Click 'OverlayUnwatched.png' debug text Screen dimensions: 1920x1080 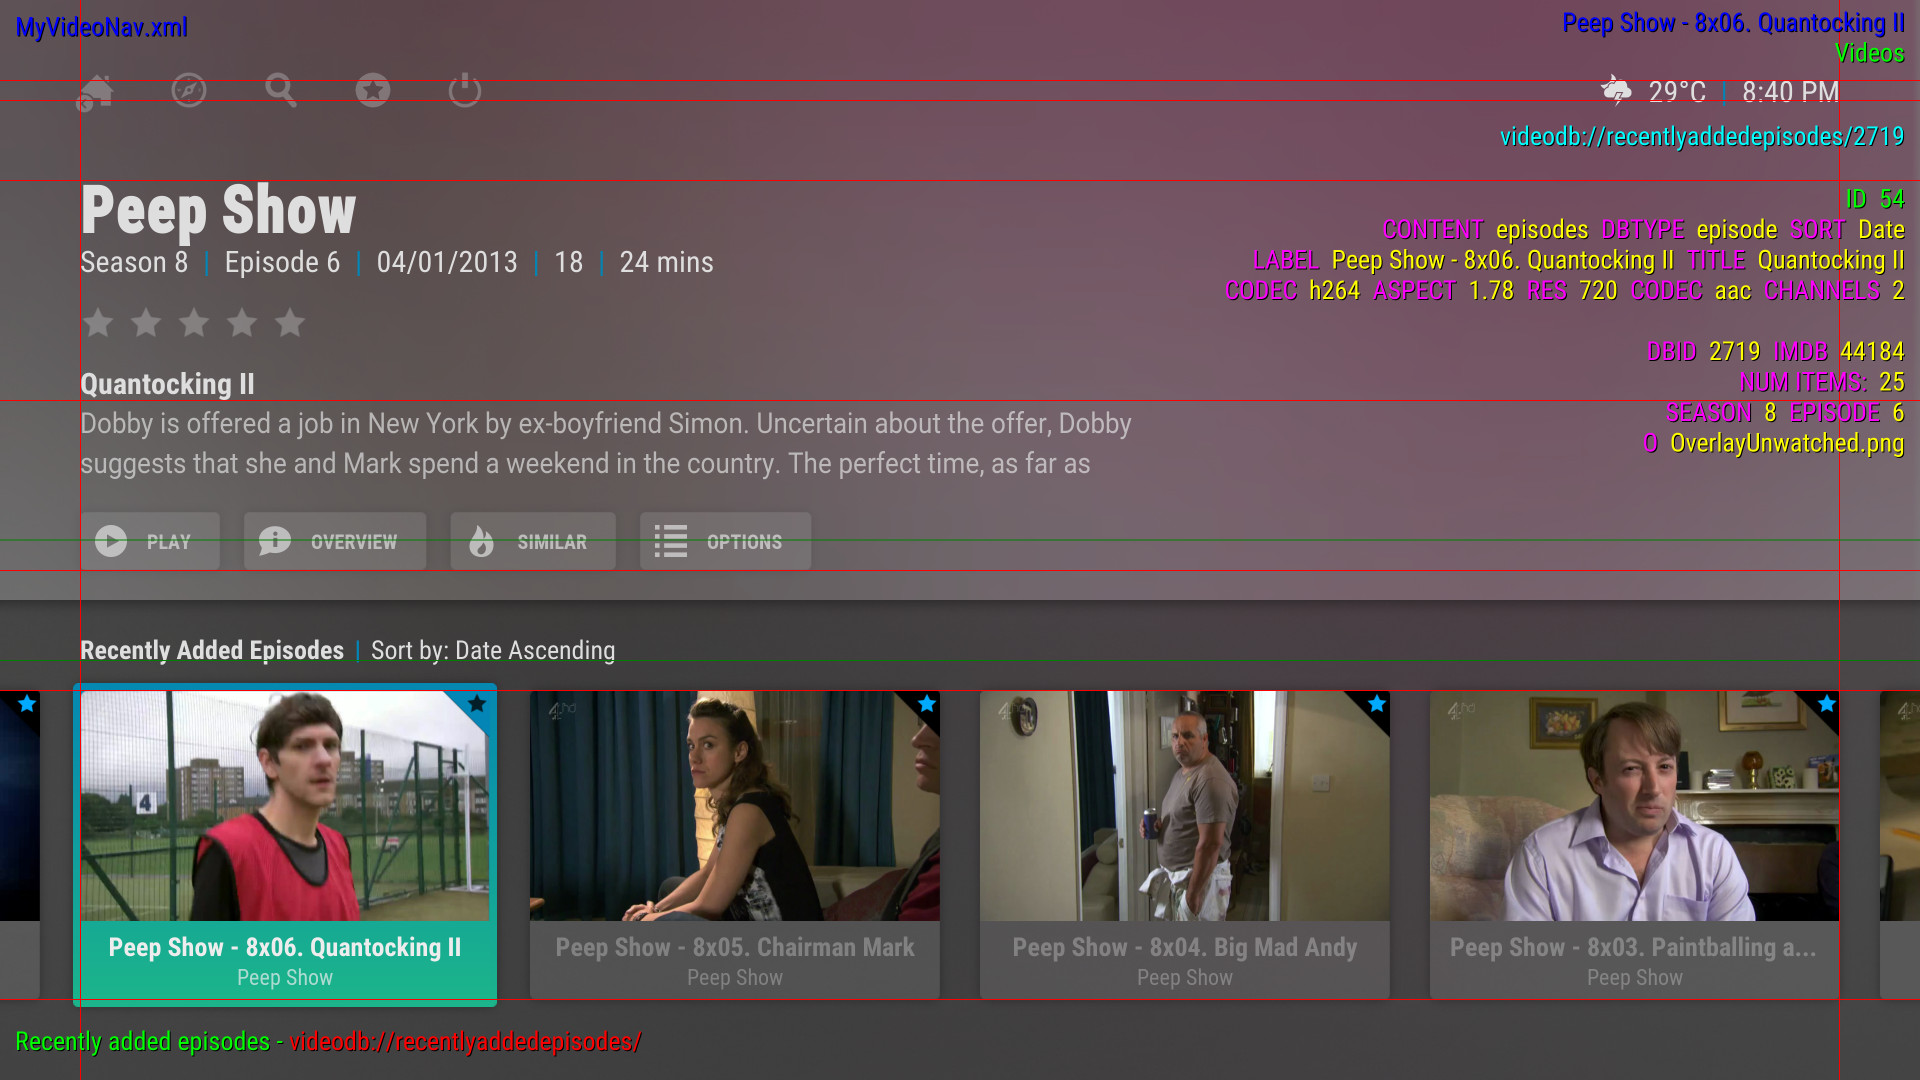[1787, 443]
